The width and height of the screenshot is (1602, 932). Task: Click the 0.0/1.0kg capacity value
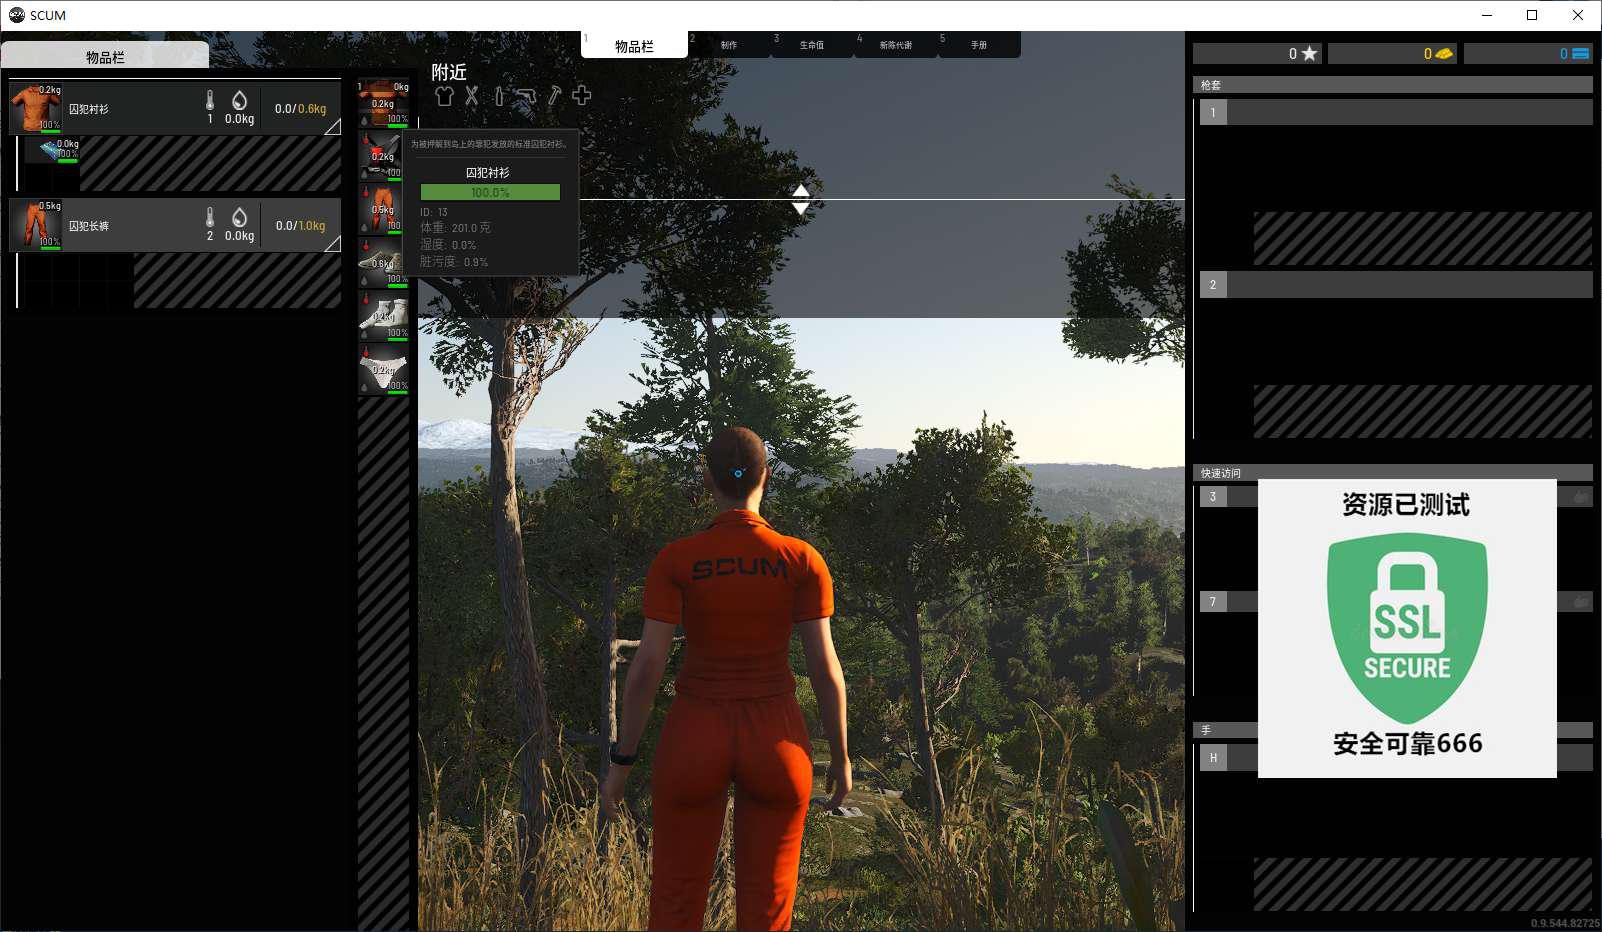pos(300,226)
